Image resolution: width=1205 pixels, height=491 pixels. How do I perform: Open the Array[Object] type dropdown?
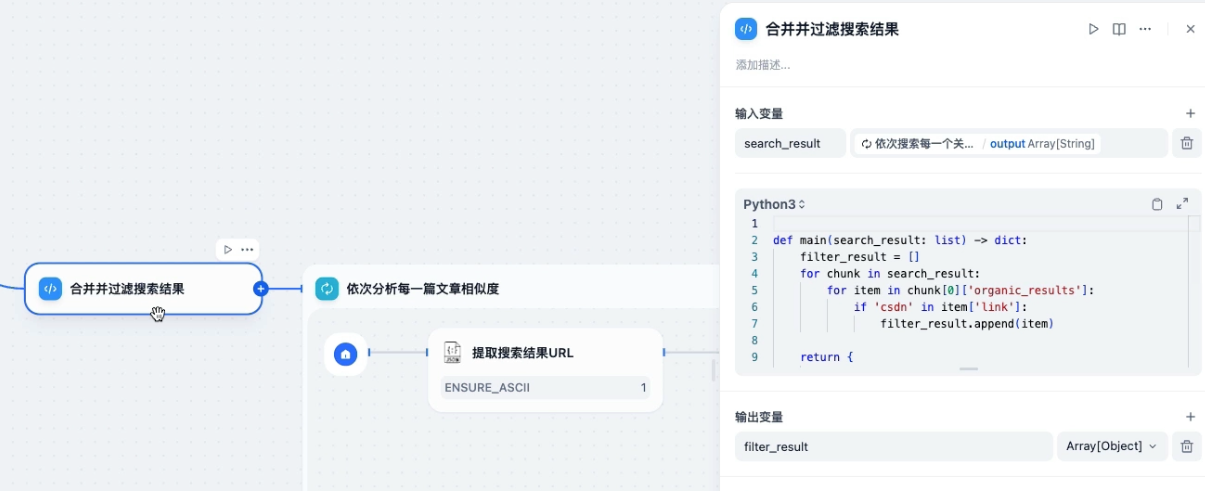point(1110,447)
